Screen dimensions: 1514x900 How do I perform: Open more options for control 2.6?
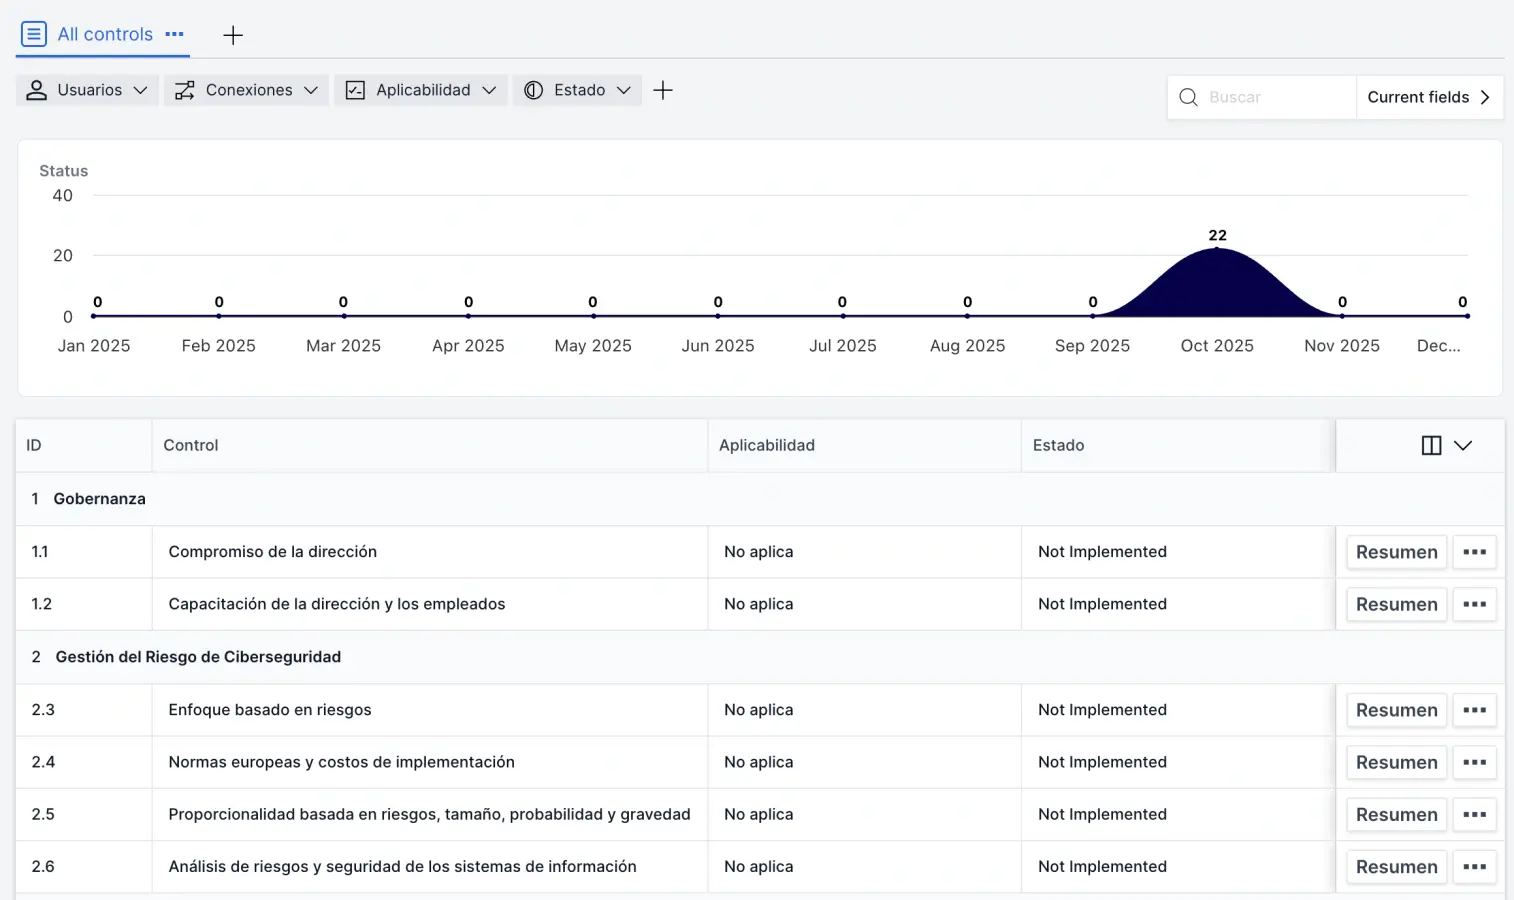click(1474, 867)
